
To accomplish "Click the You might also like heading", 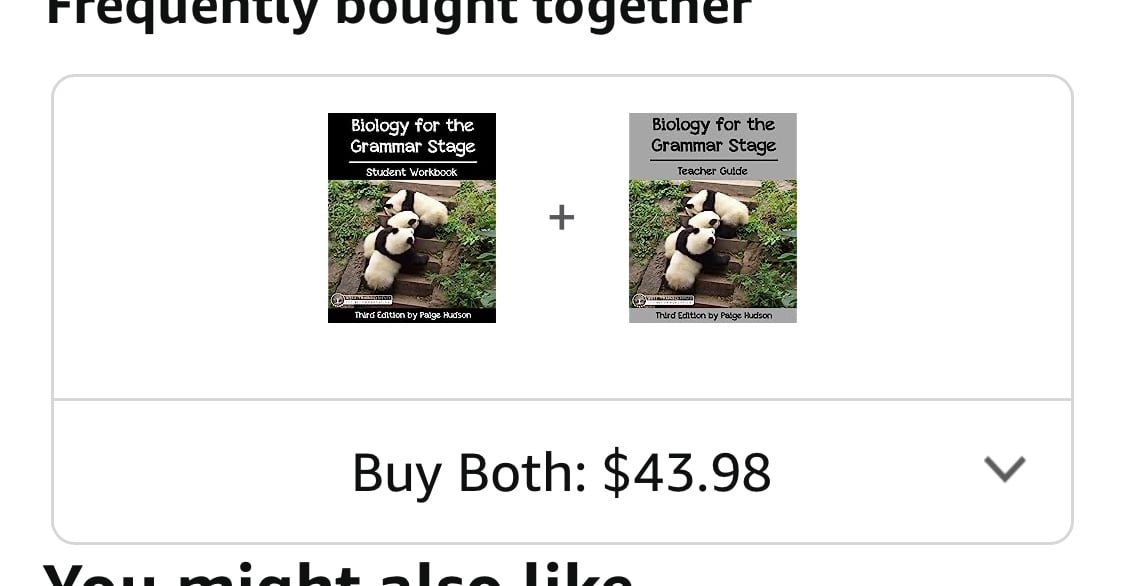I will tap(337, 574).
